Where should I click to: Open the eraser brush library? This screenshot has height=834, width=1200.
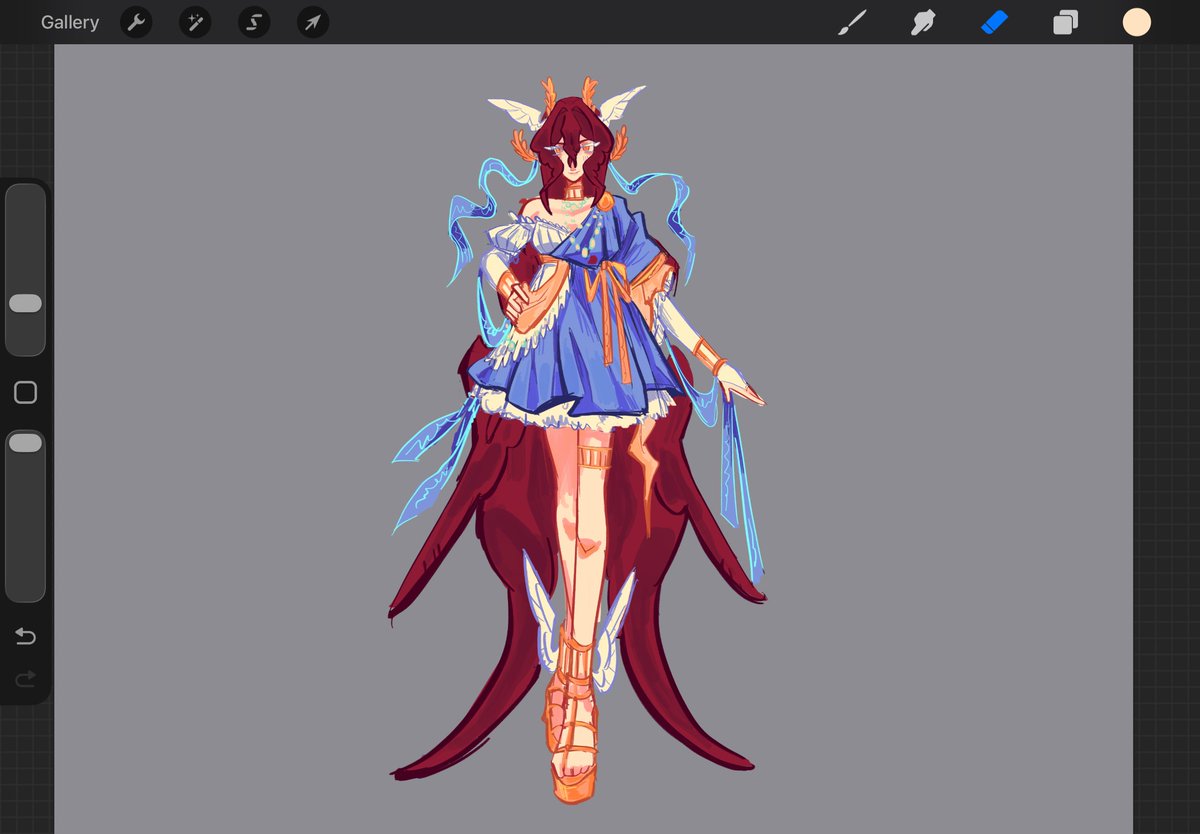point(993,22)
